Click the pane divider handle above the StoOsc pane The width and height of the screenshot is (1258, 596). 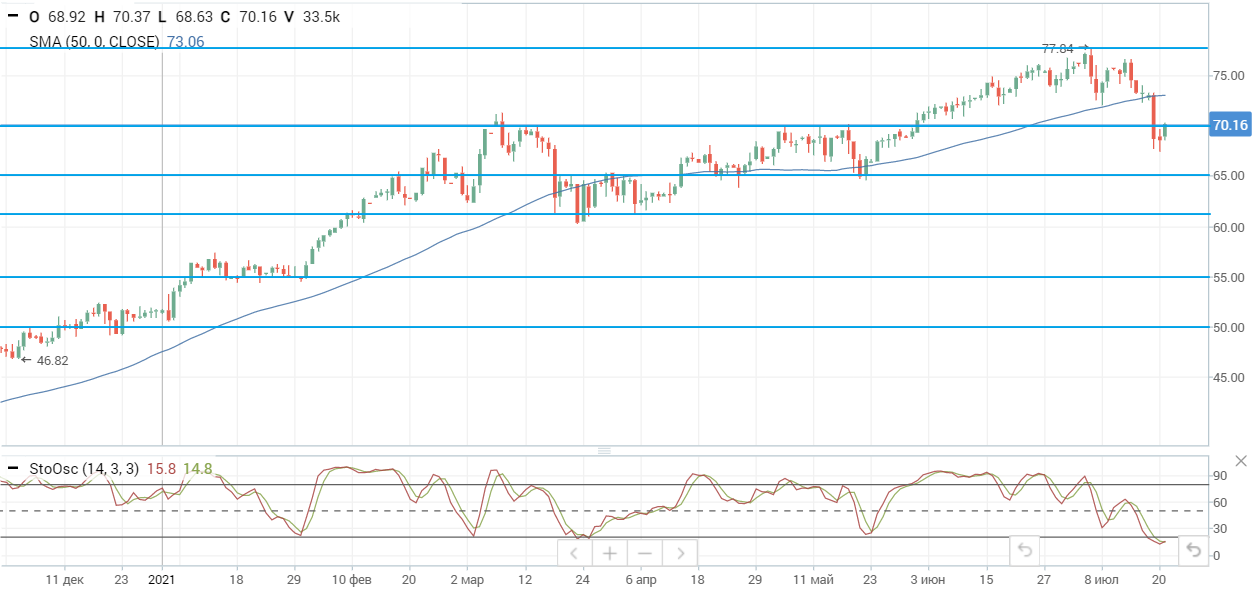click(604, 451)
